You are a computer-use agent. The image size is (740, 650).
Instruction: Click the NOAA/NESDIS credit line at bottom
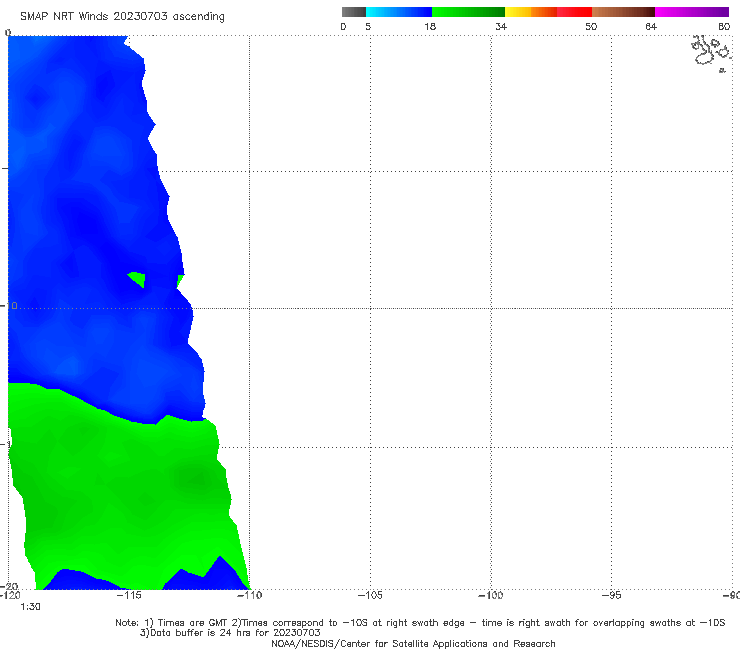(413, 644)
